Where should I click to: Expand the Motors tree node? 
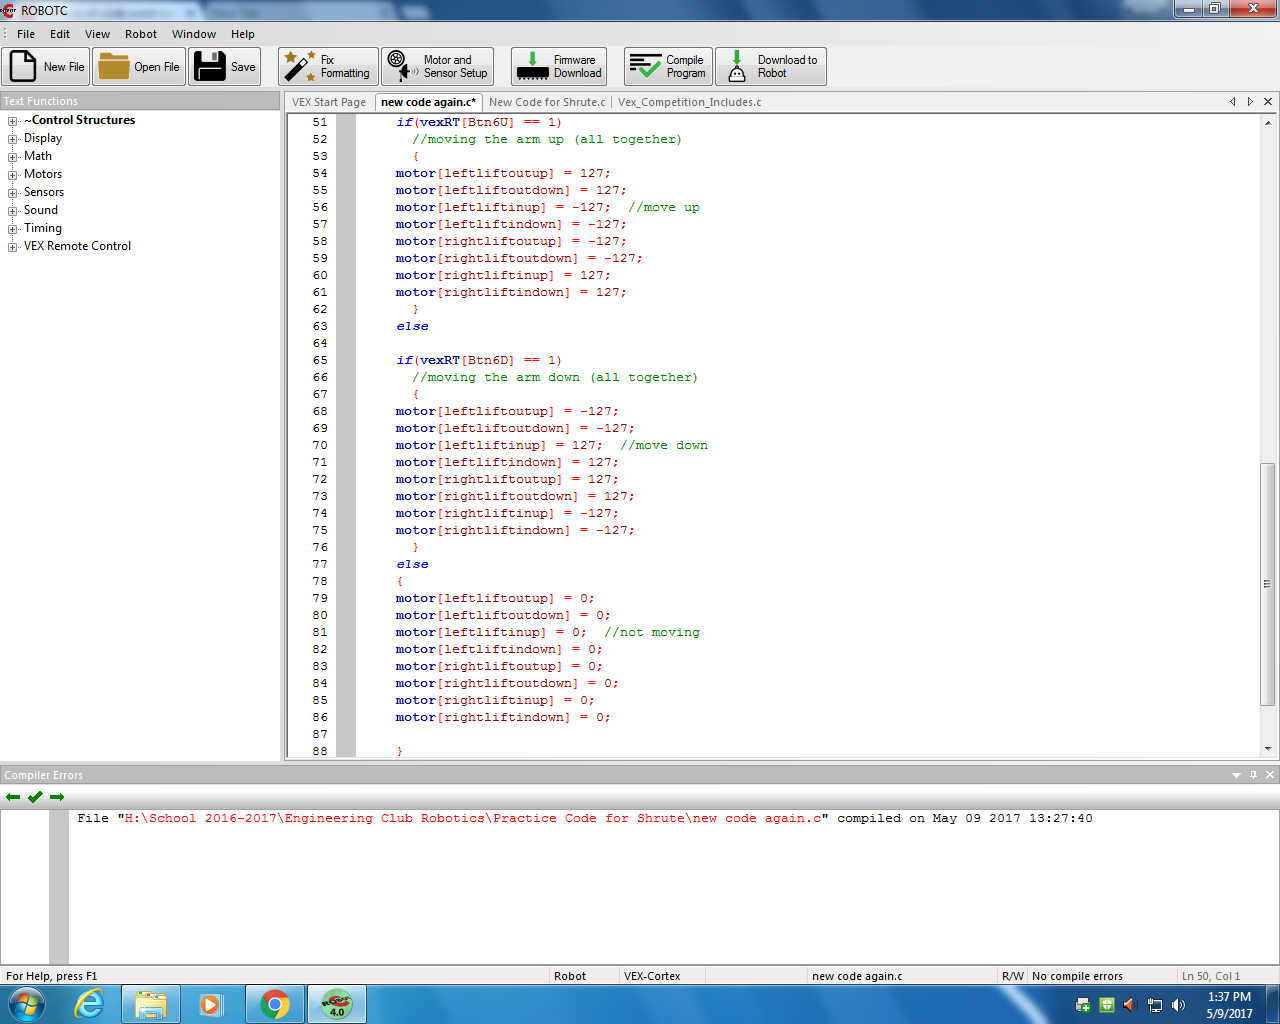coord(13,175)
